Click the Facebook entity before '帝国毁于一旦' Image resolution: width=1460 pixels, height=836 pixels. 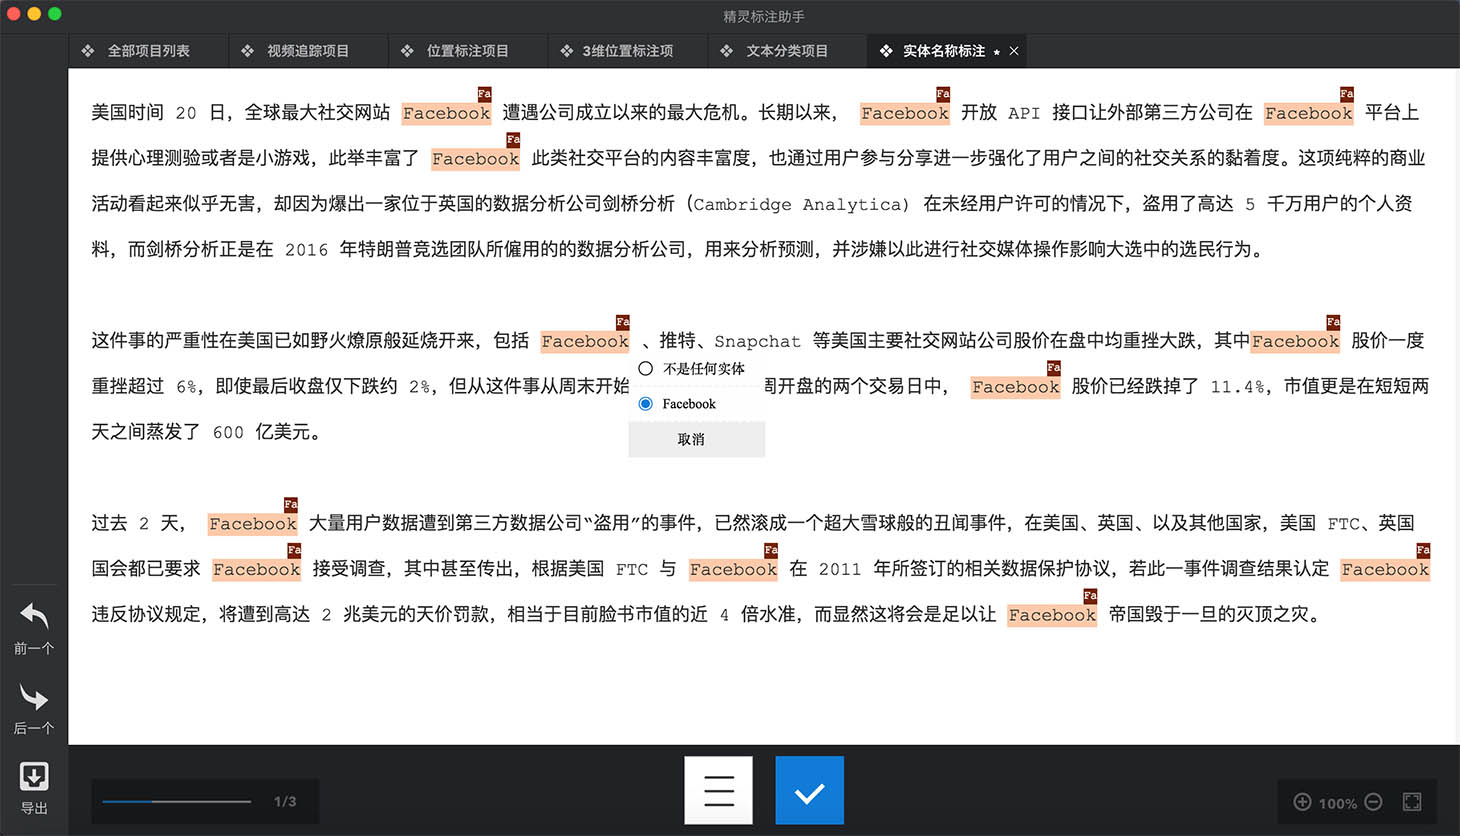click(1052, 615)
